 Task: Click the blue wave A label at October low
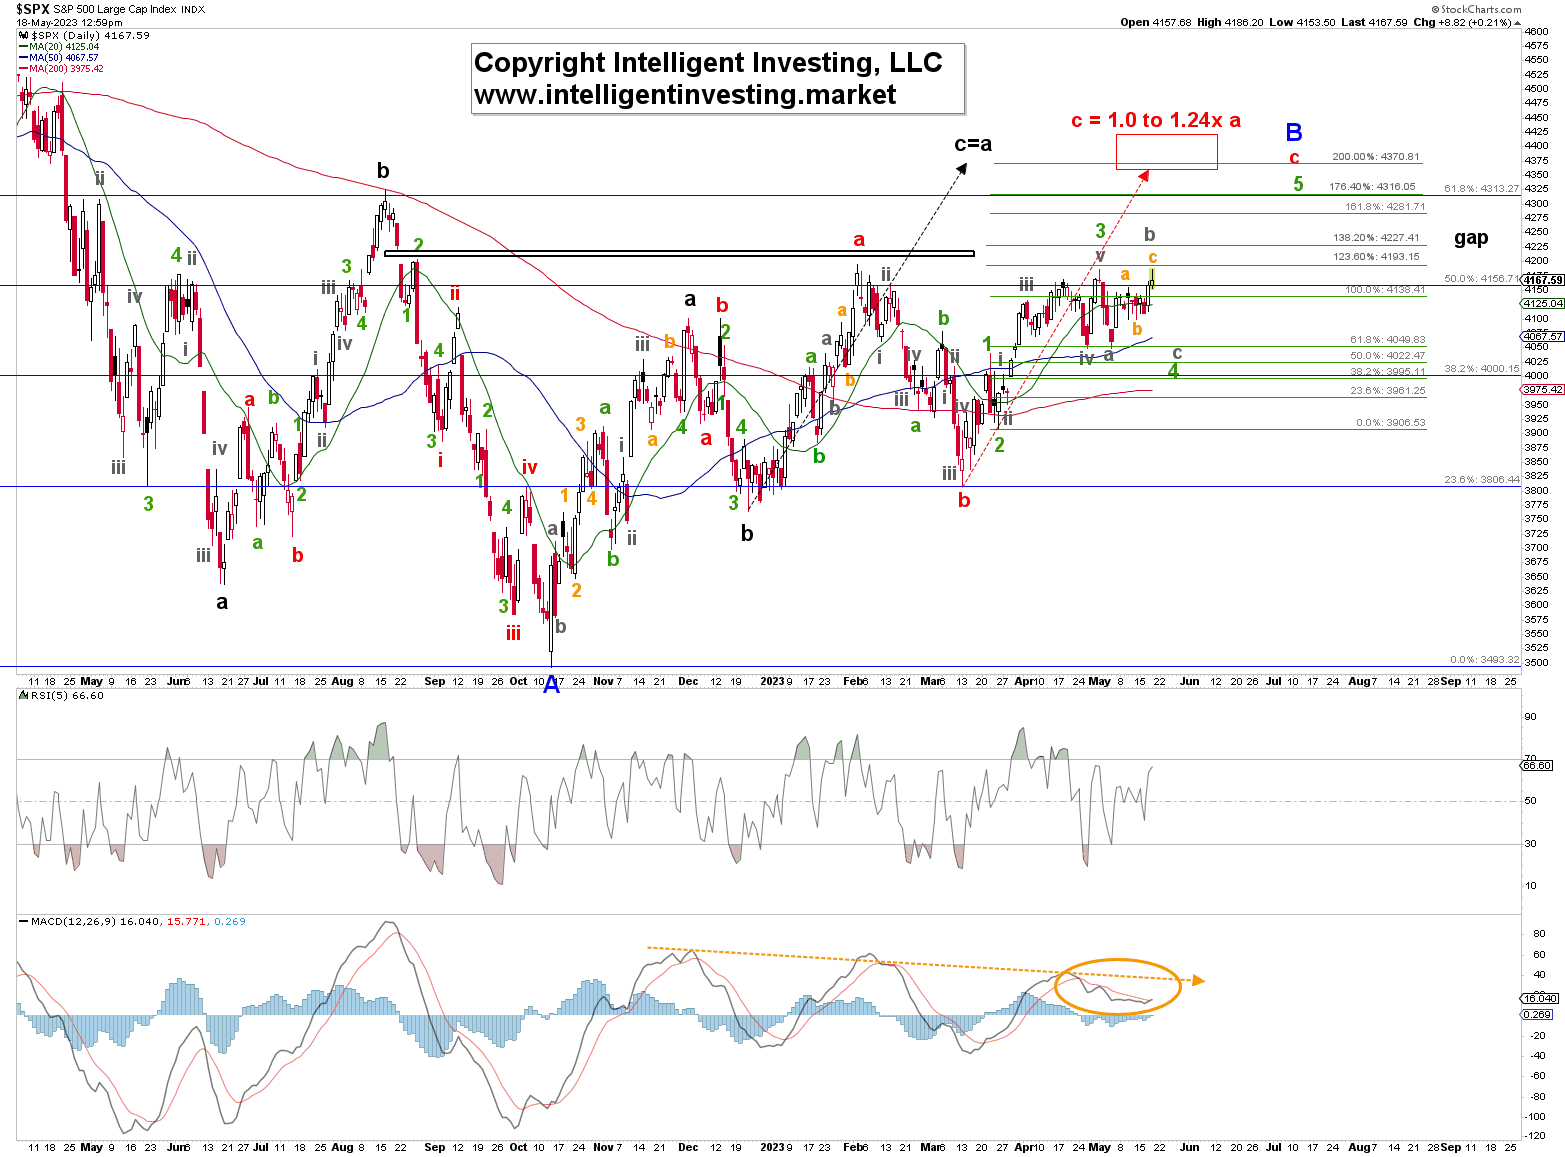(551, 686)
